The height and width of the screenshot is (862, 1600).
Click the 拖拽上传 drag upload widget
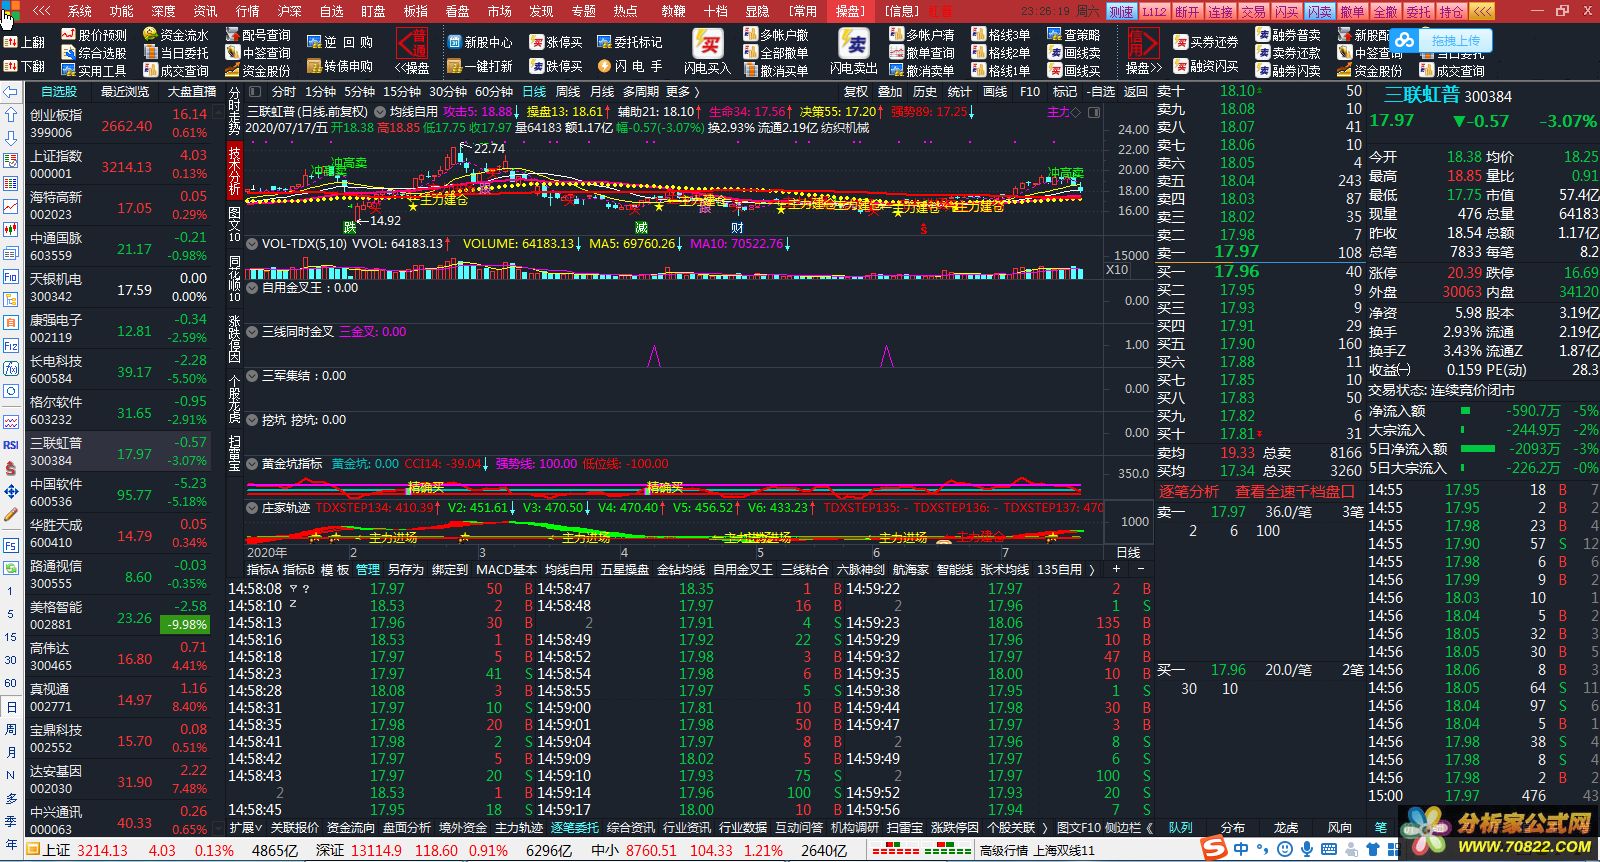tap(1441, 40)
